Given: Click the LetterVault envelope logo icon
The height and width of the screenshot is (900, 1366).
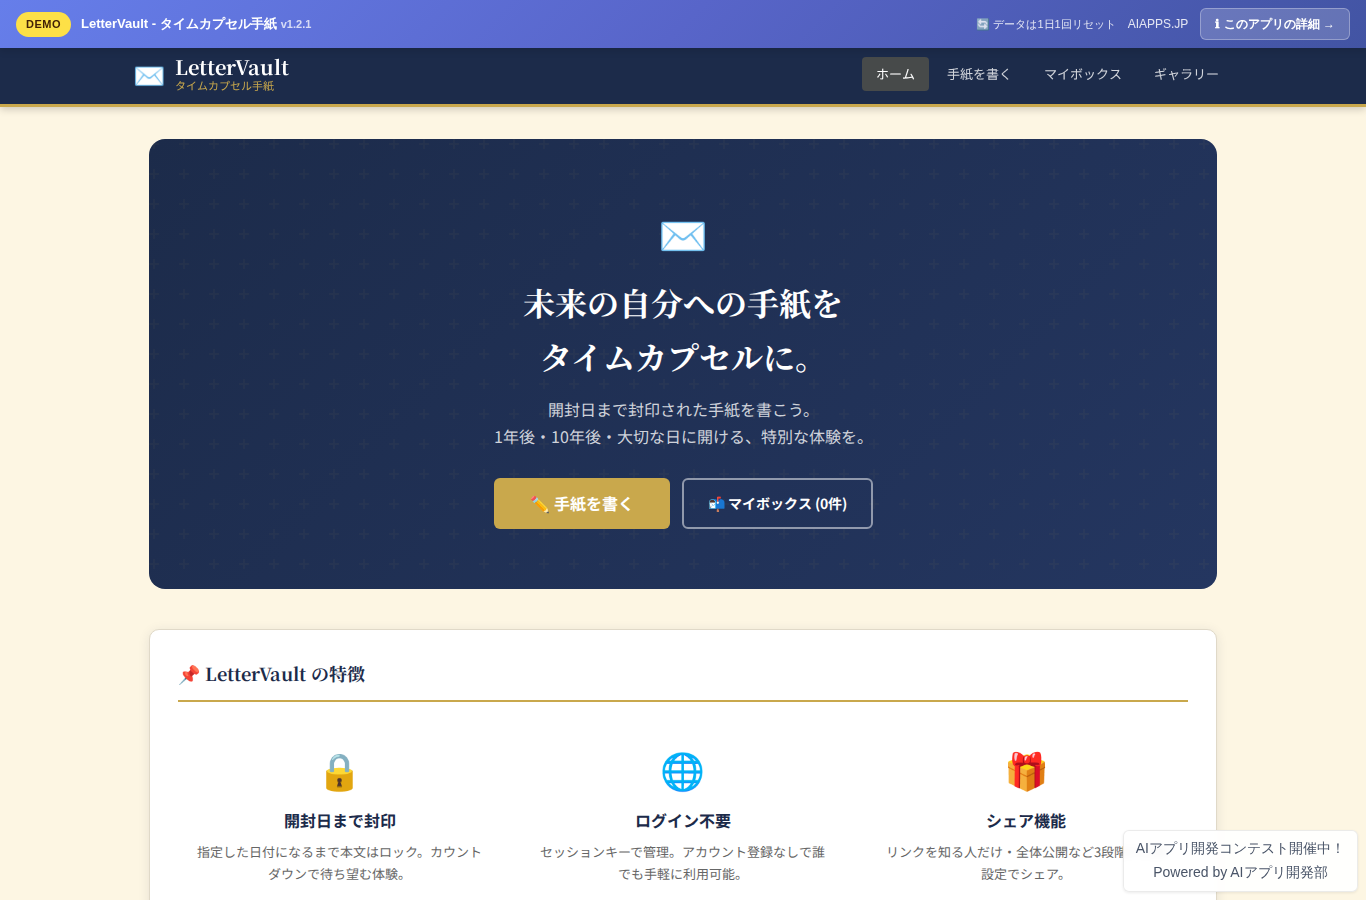Looking at the screenshot, I should pos(149,76).
